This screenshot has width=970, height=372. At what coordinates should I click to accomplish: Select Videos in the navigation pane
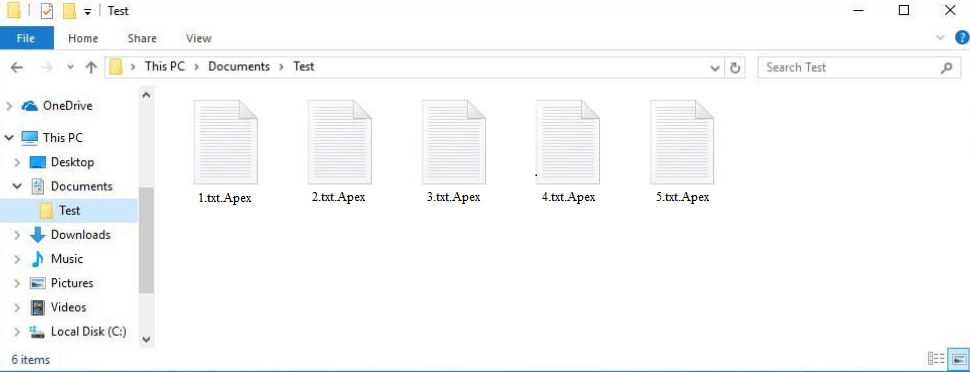coord(69,307)
